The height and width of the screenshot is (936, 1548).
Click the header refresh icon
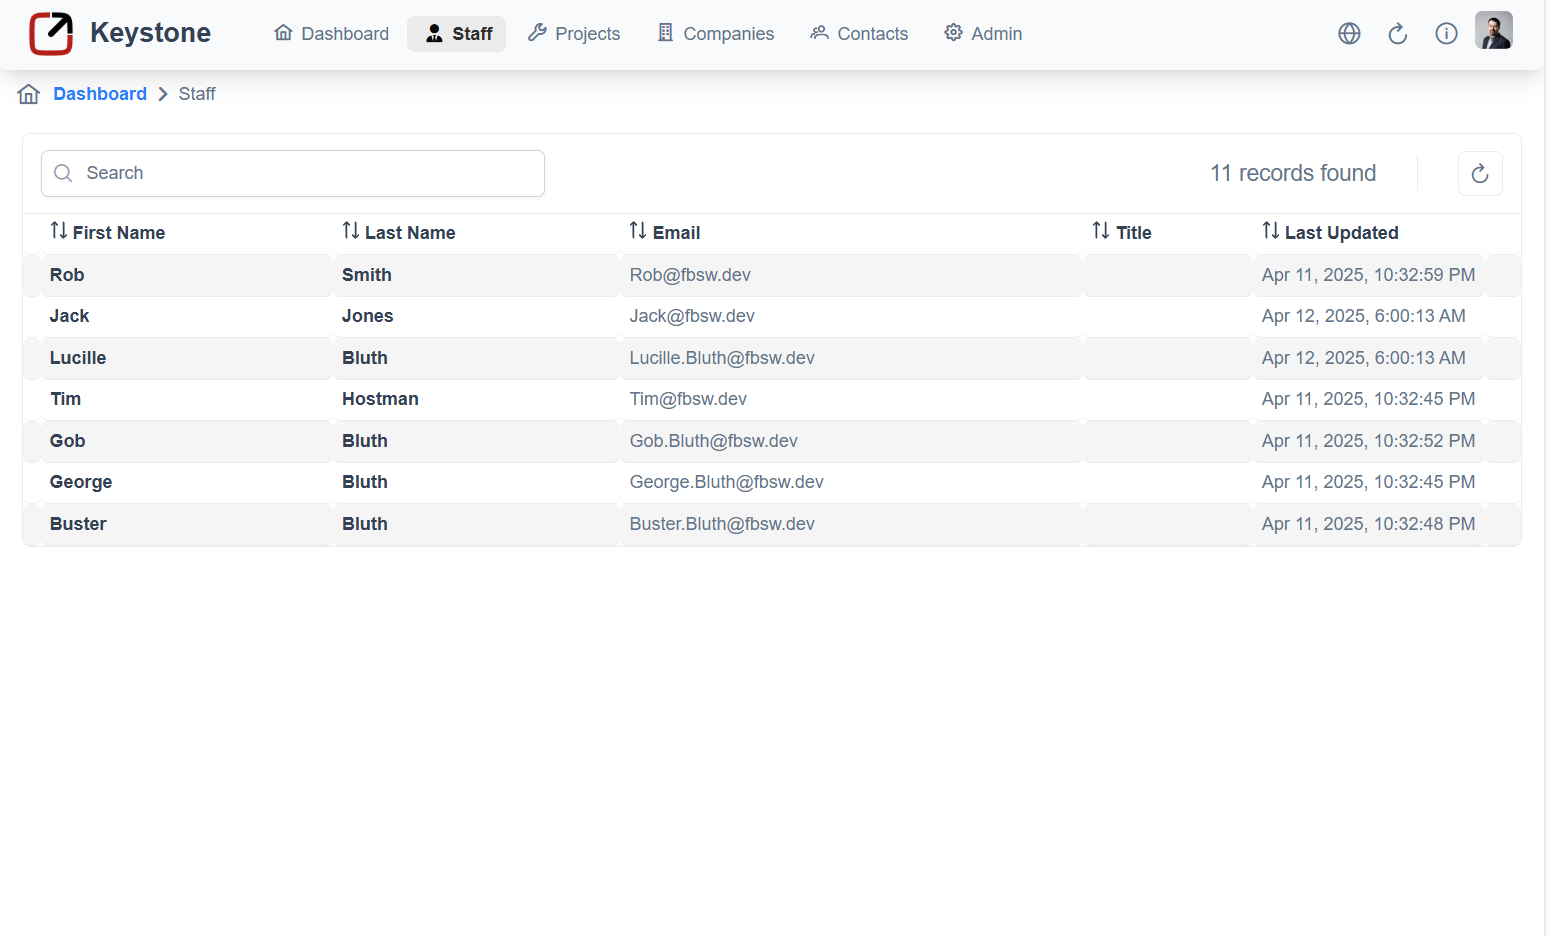[x=1397, y=34]
